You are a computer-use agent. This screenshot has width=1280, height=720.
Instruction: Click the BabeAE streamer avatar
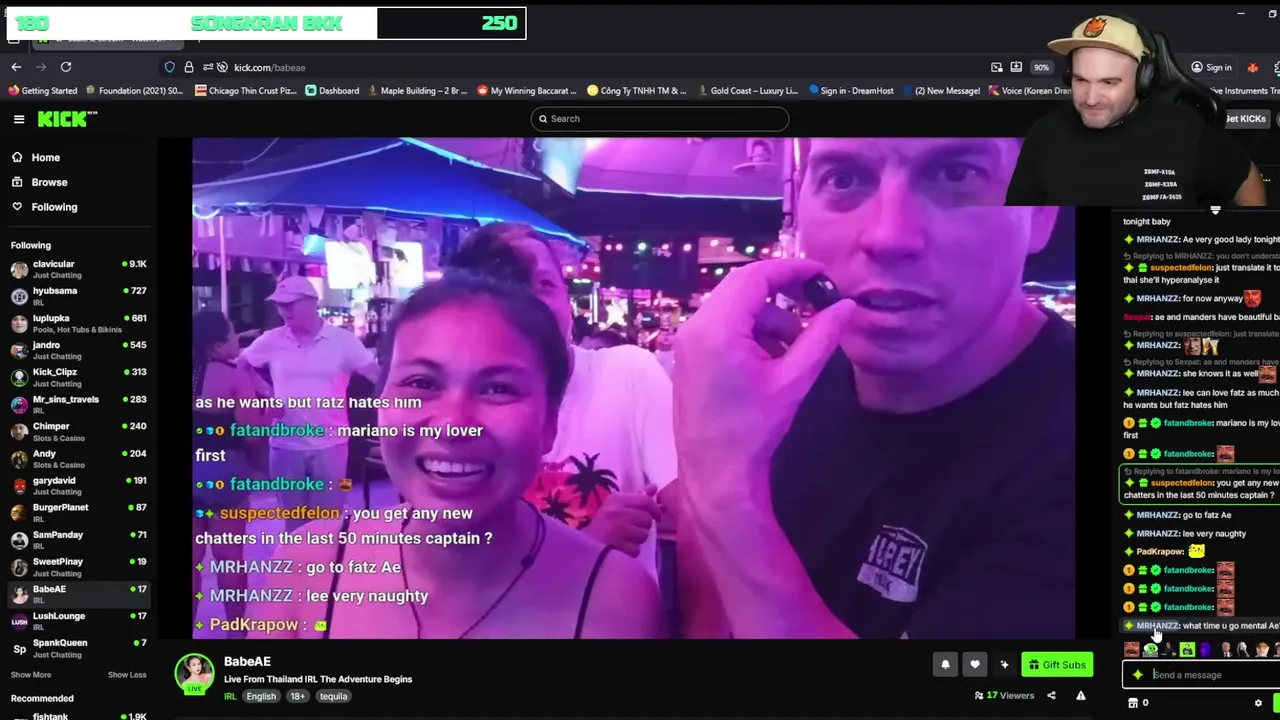195,675
